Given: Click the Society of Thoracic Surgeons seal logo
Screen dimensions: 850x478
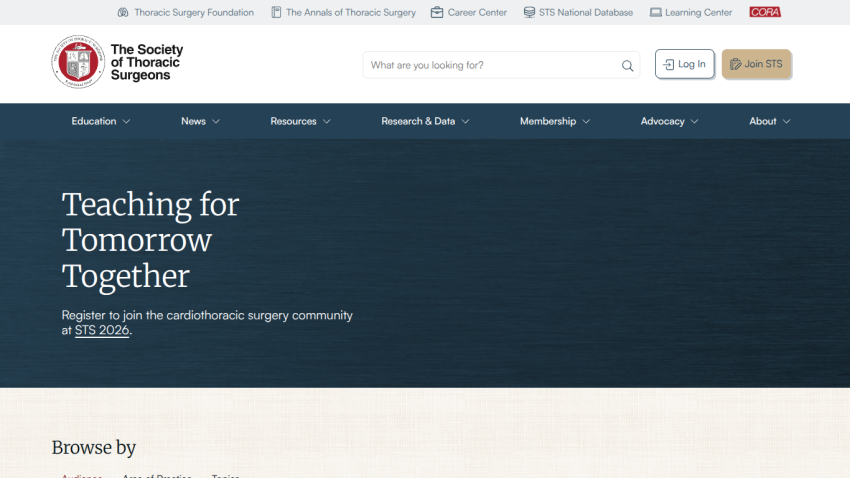Looking at the screenshot, I should pyautogui.click(x=78, y=62).
